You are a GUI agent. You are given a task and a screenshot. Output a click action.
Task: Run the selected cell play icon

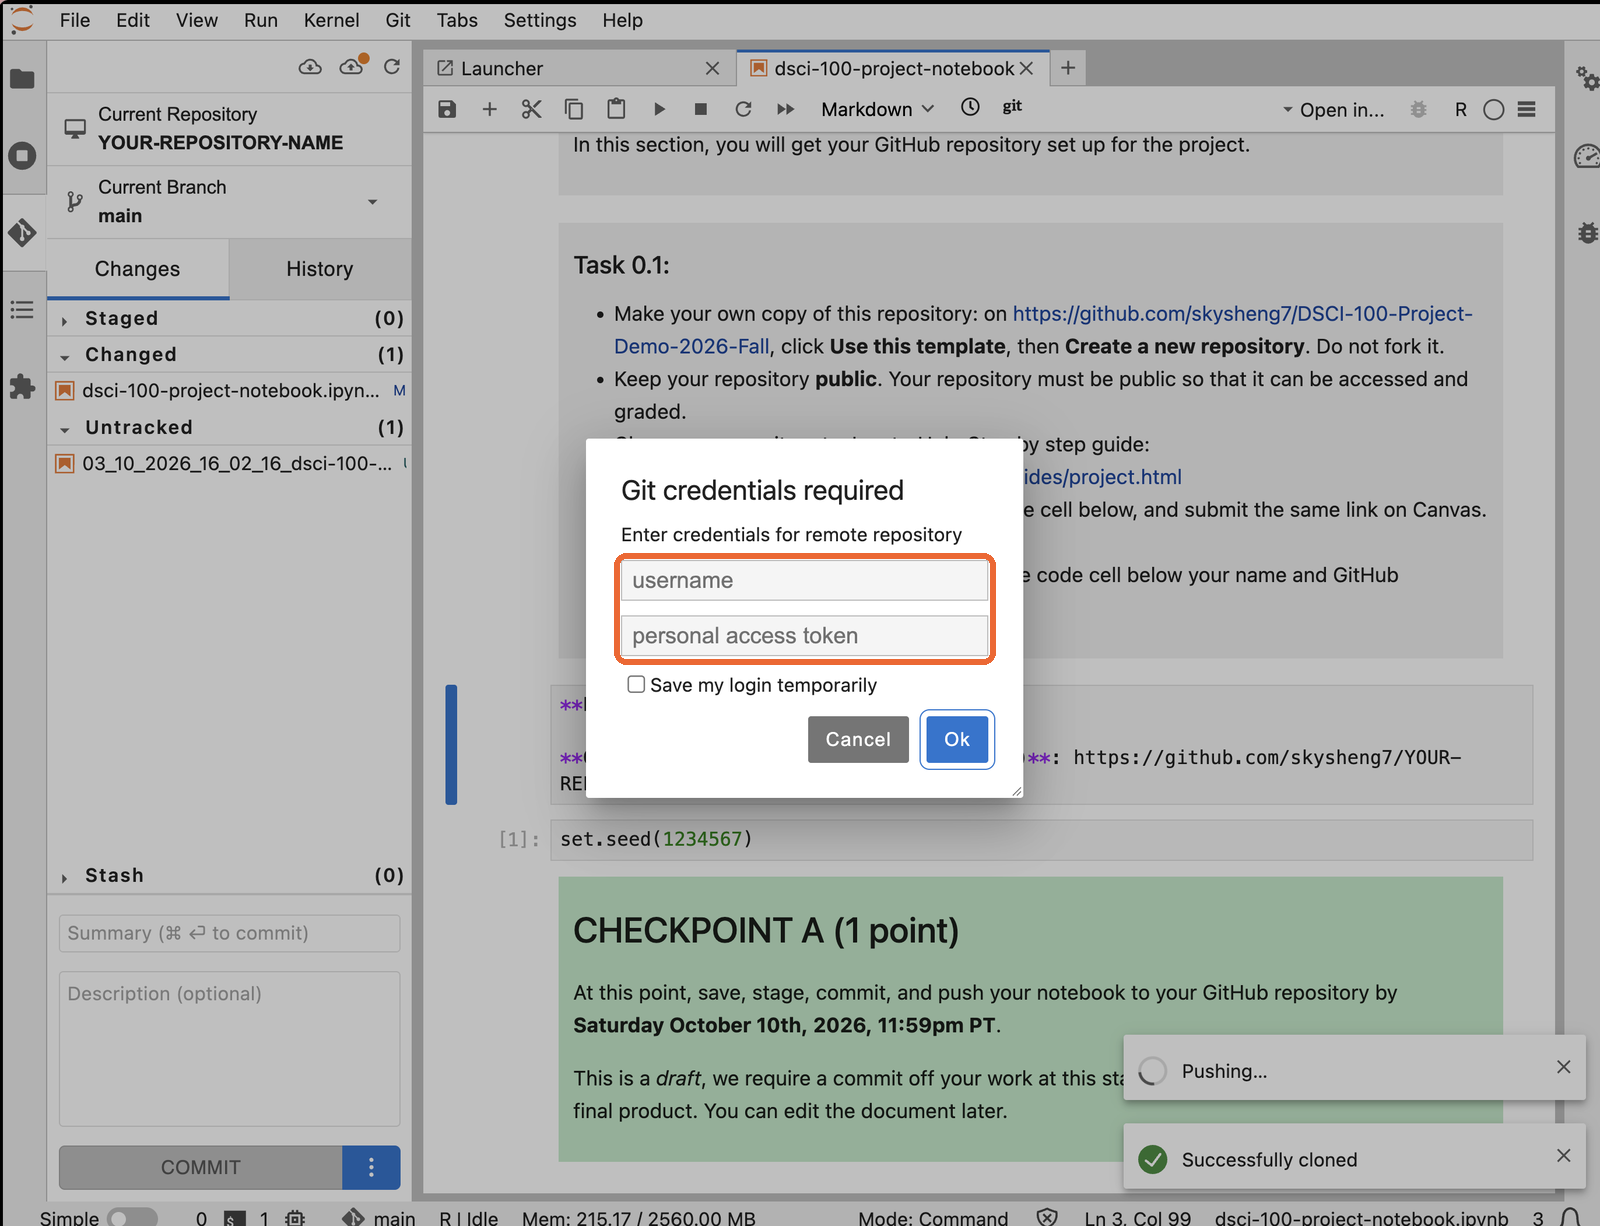659,109
